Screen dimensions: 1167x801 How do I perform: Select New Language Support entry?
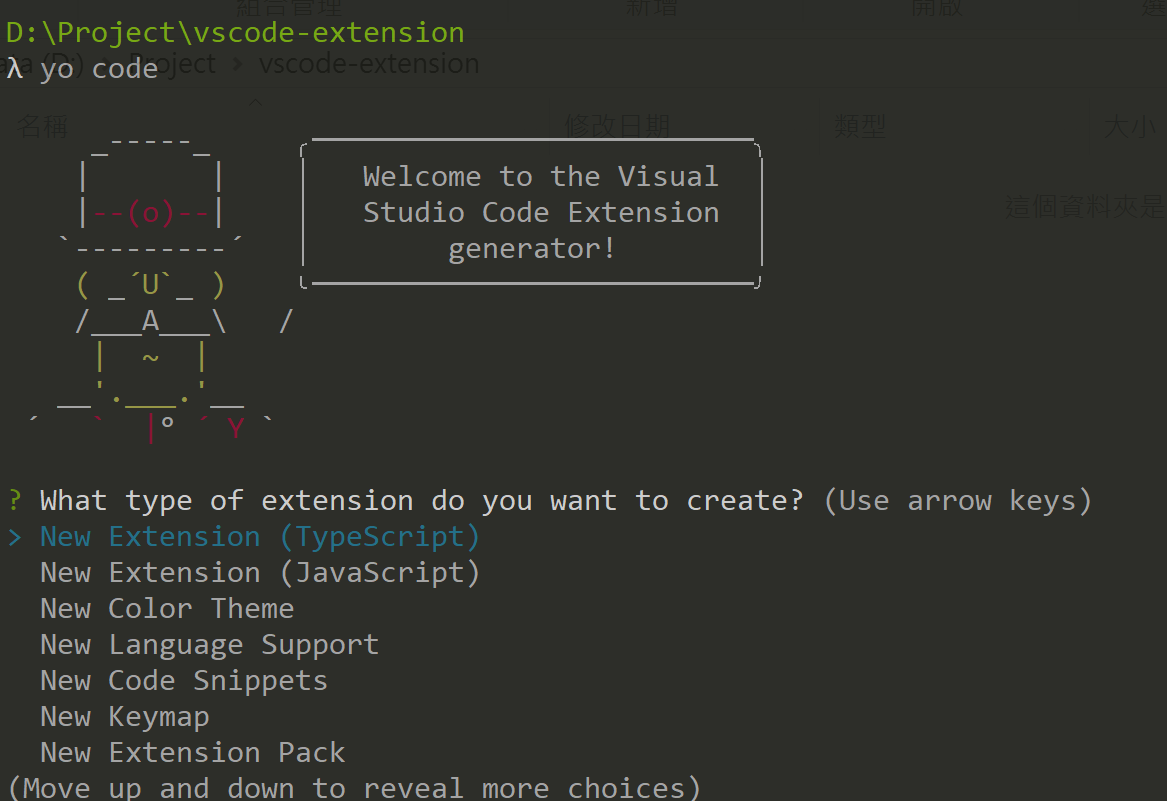click(x=209, y=645)
